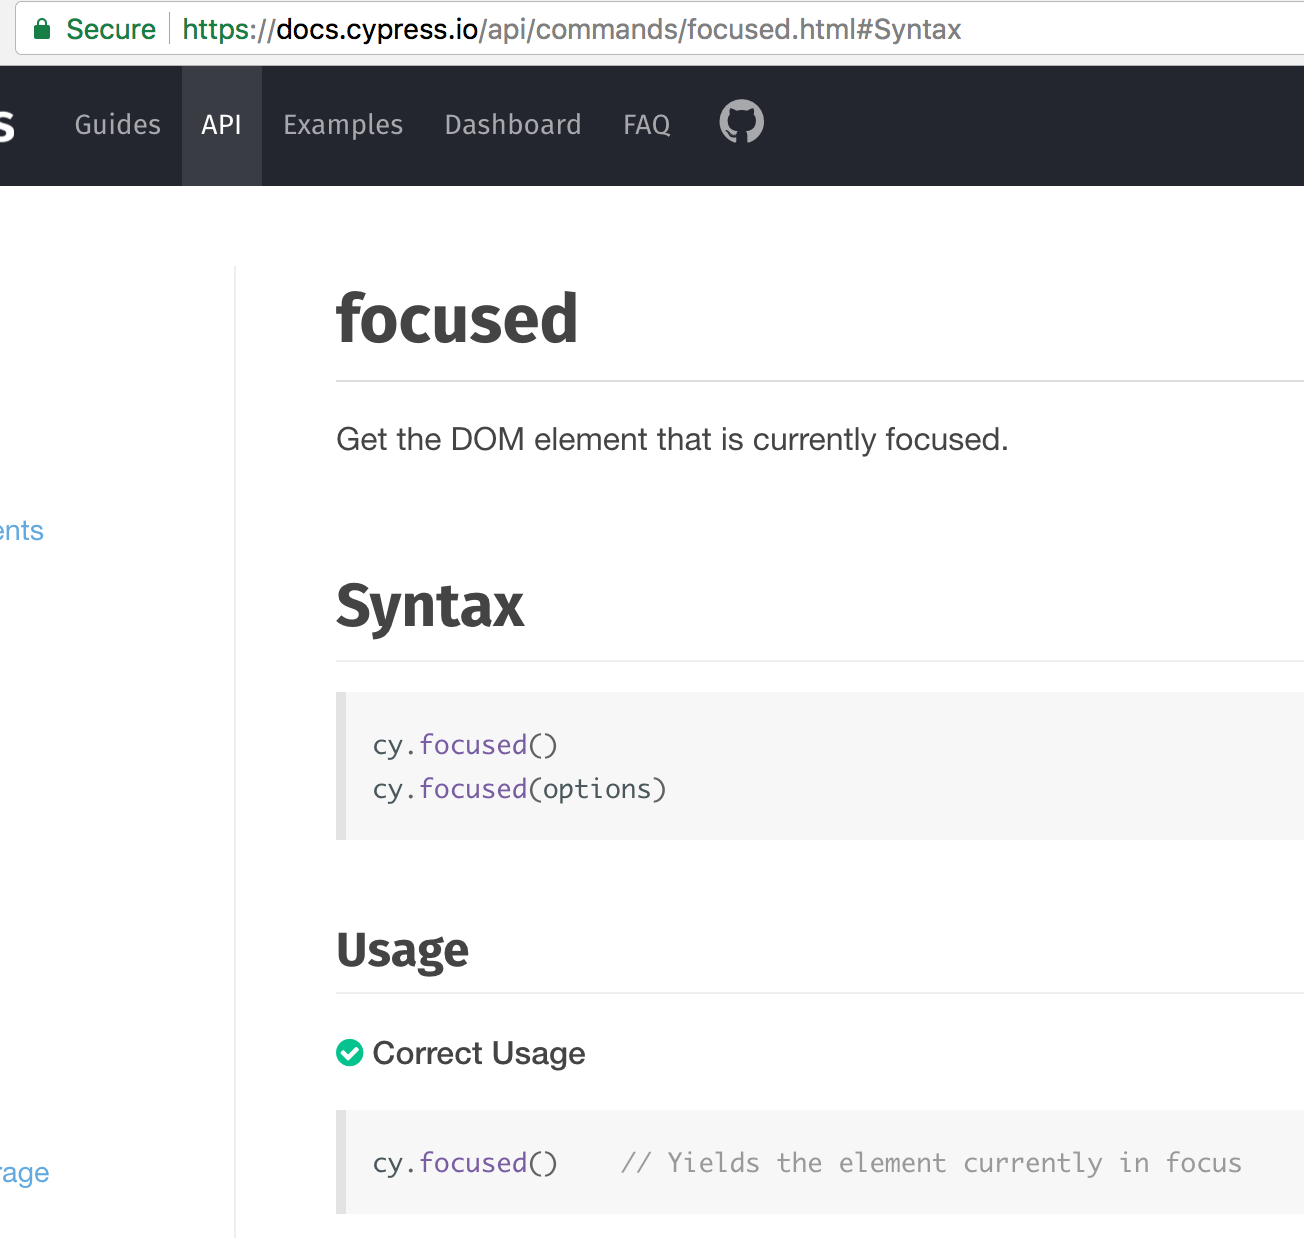Screen dimensions: 1304x1238
Task: Click the Secure label in address bar
Action: (111, 29)
